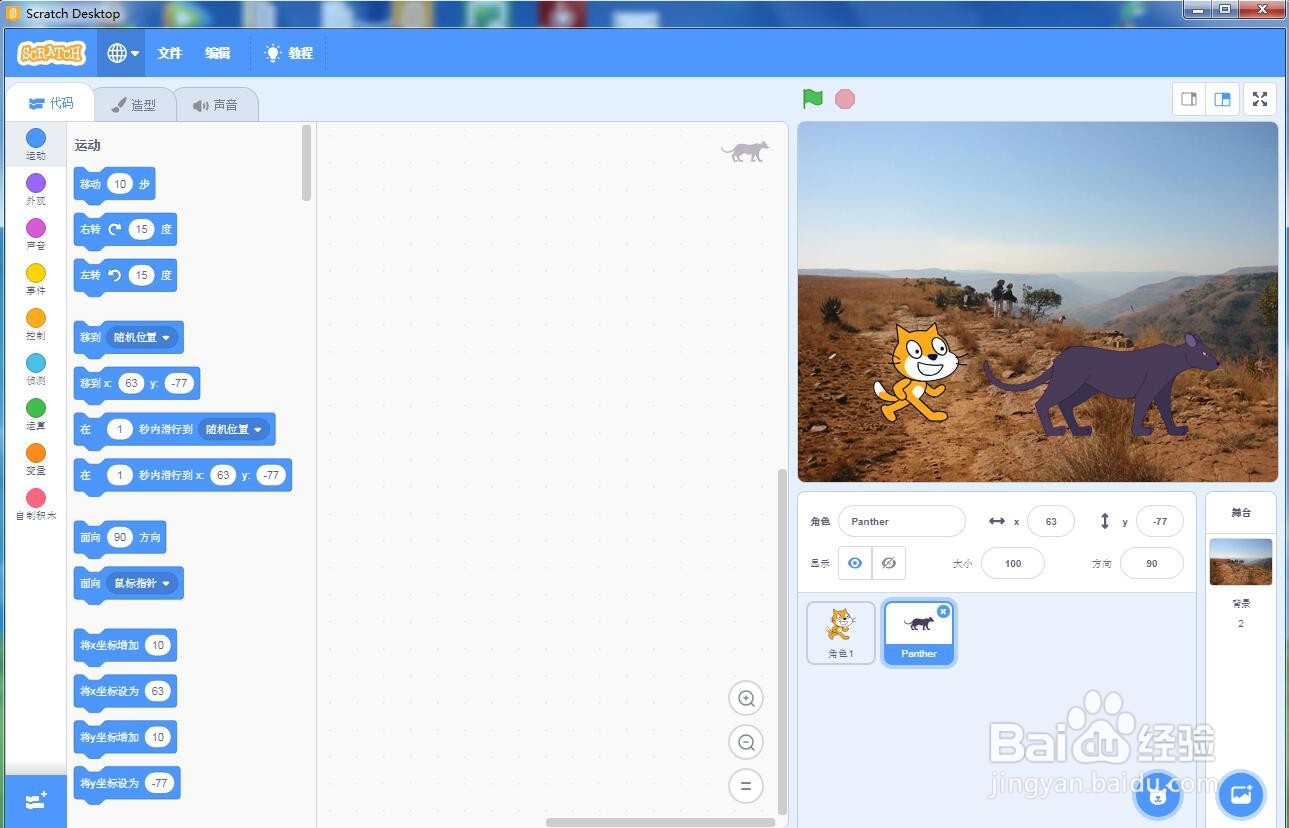Viewport: 1289px width, 828px height.
Task: Select the 变量 variables category
Action: pos(36,458)
